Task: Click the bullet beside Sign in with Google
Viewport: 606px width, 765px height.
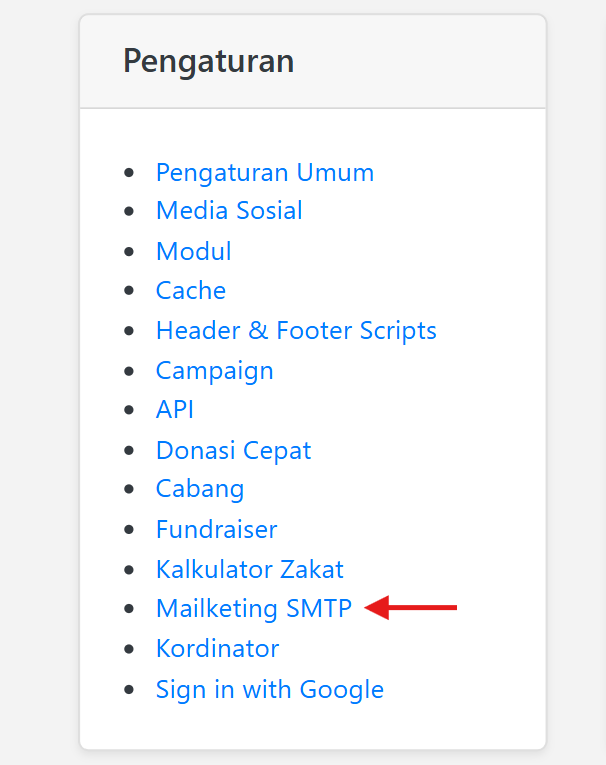Action: coord(128,690)
